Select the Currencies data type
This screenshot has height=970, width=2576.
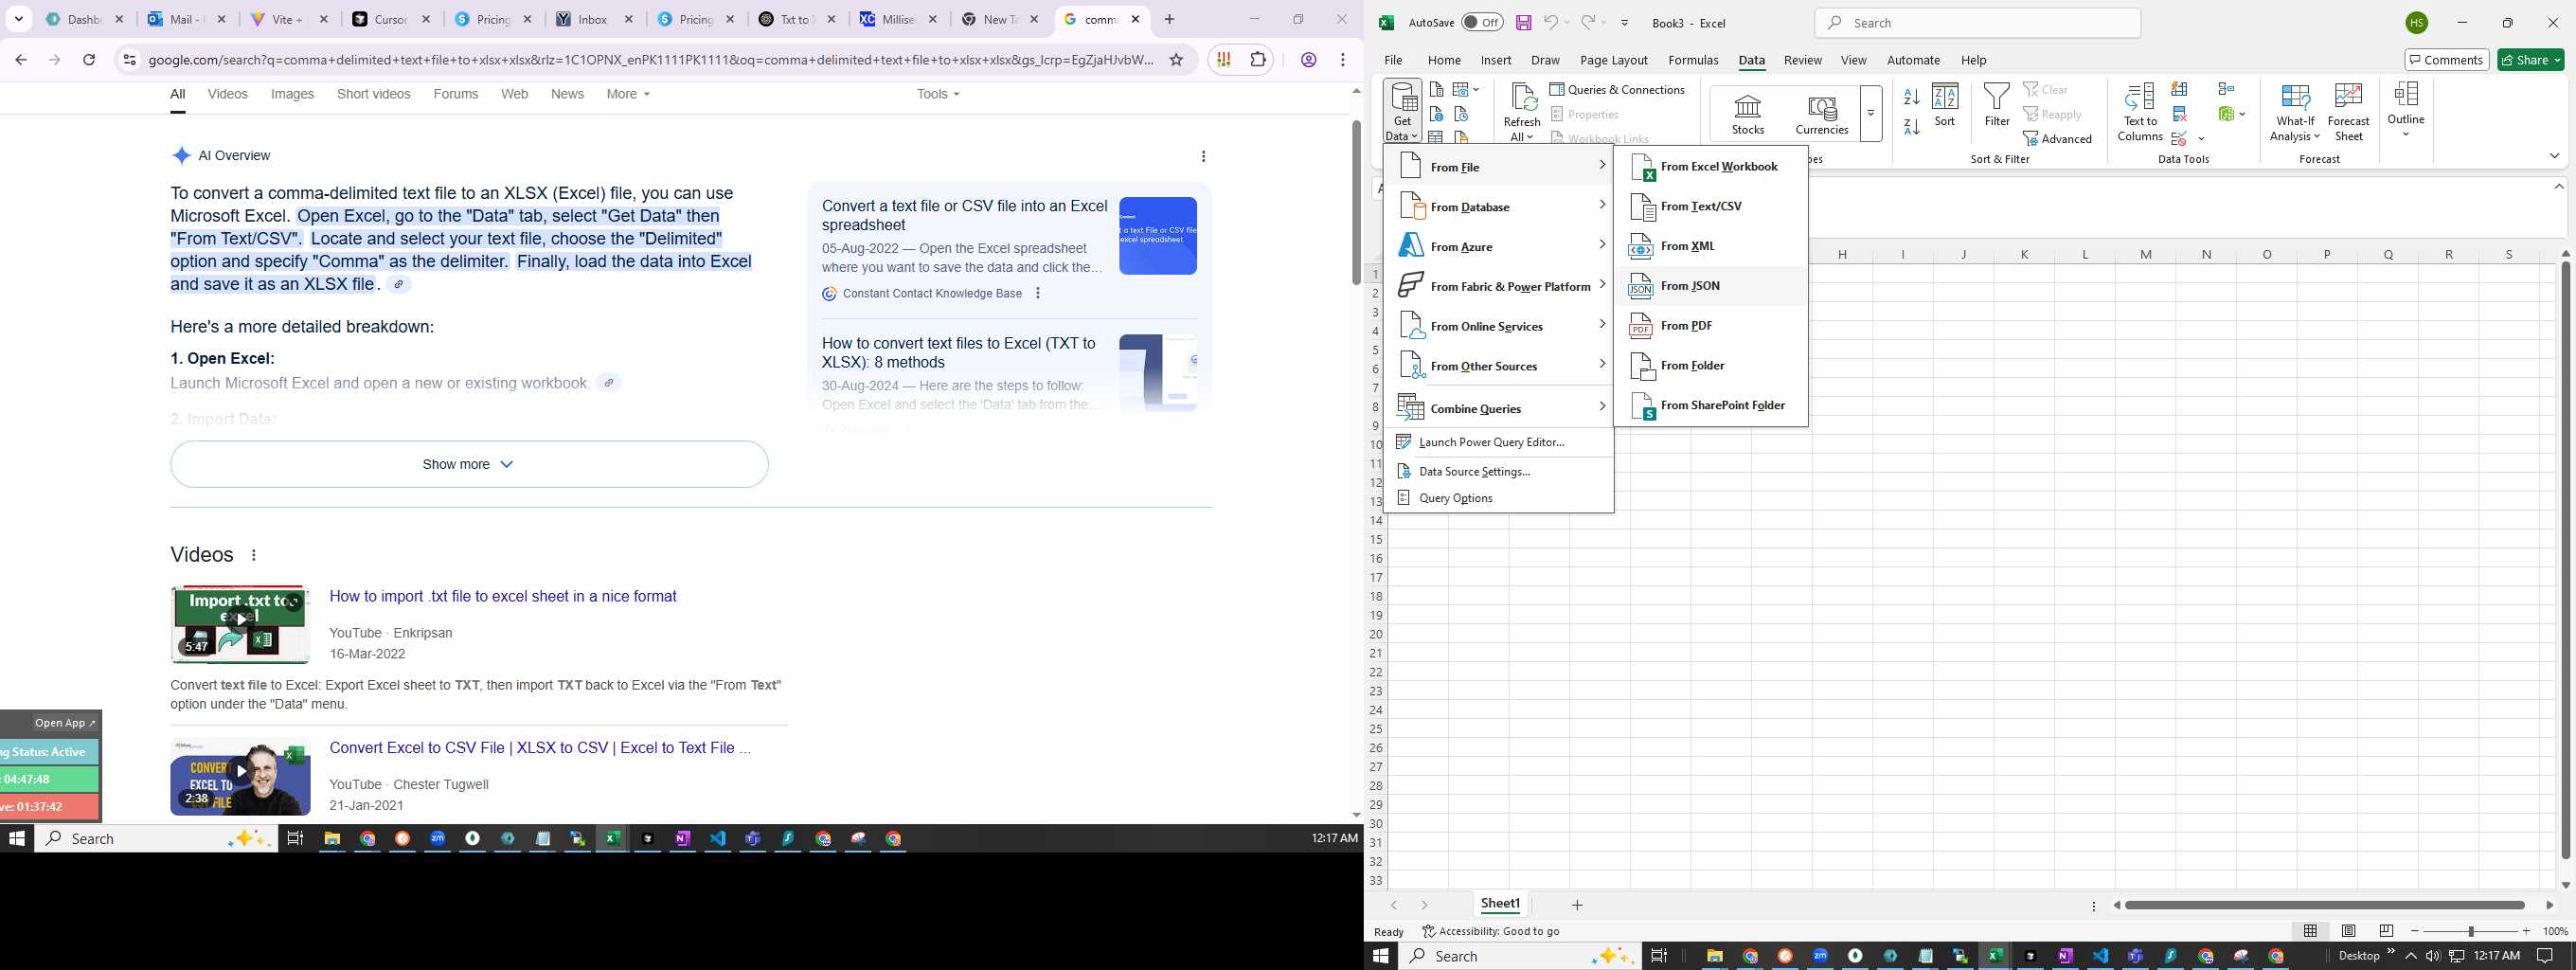[1821, 114]
